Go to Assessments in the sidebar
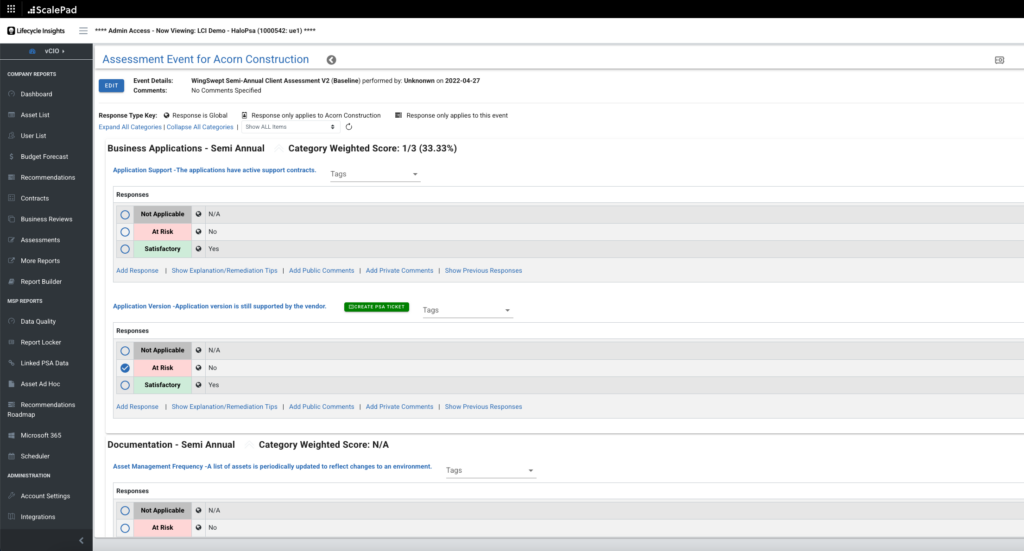Image resolution: width=1024 pixels, height=551 pixels. click(x=40, y=240)
